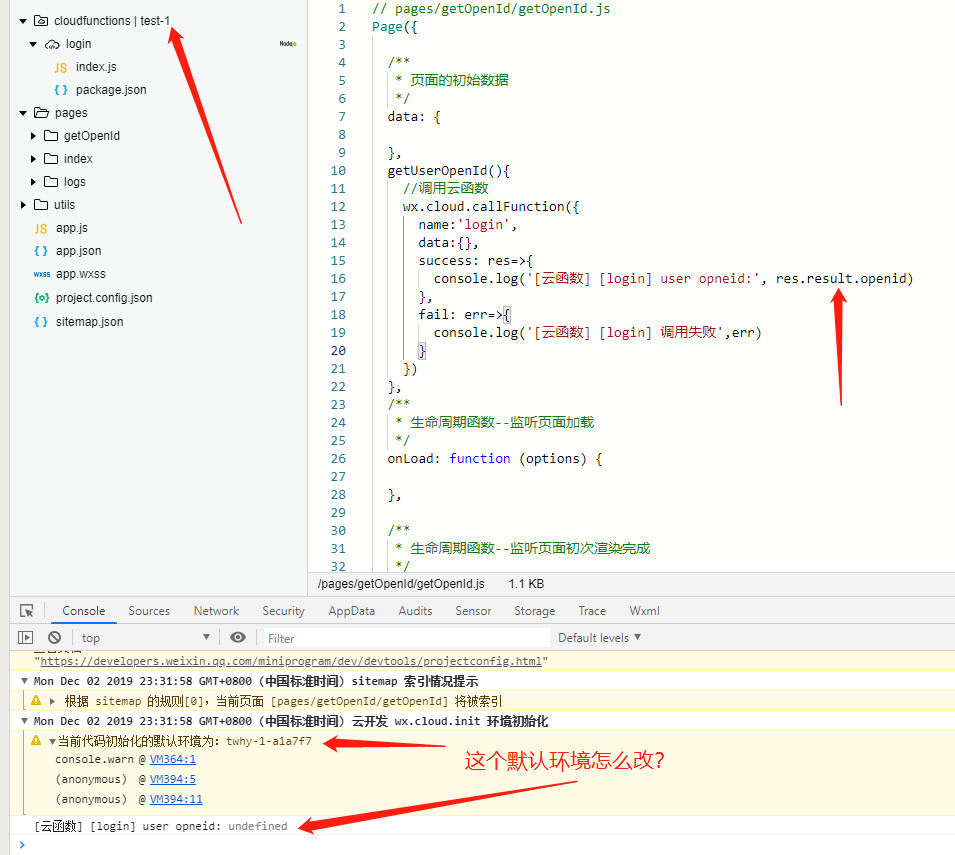Expand the getOpenId folder arrow
The height and width of the screenshot is (855, 955).
(34, 136)
